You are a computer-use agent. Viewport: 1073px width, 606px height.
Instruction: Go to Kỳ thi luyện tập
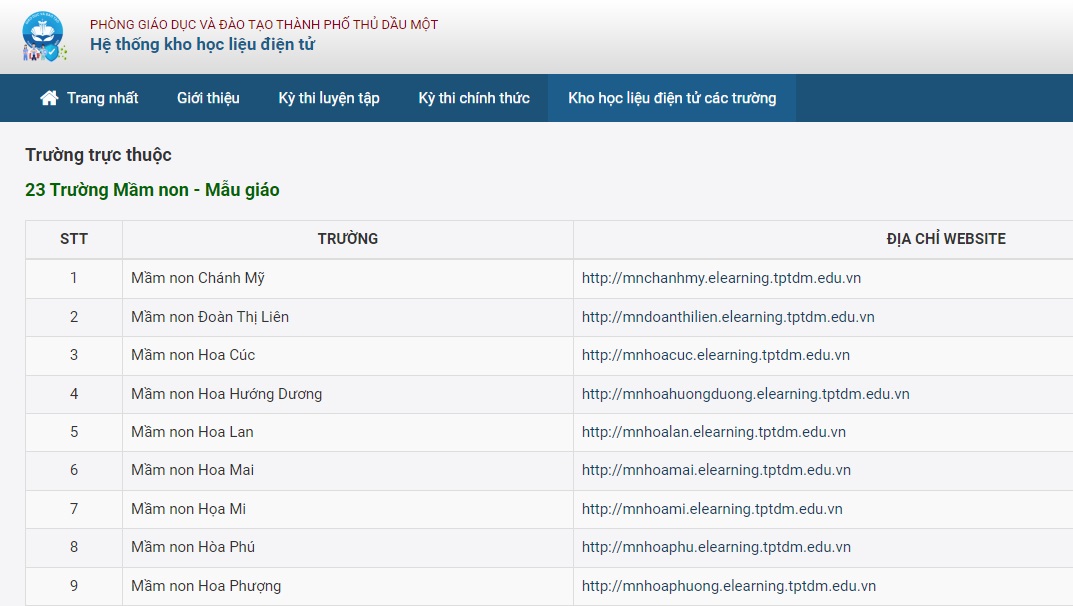pos(328,98)
